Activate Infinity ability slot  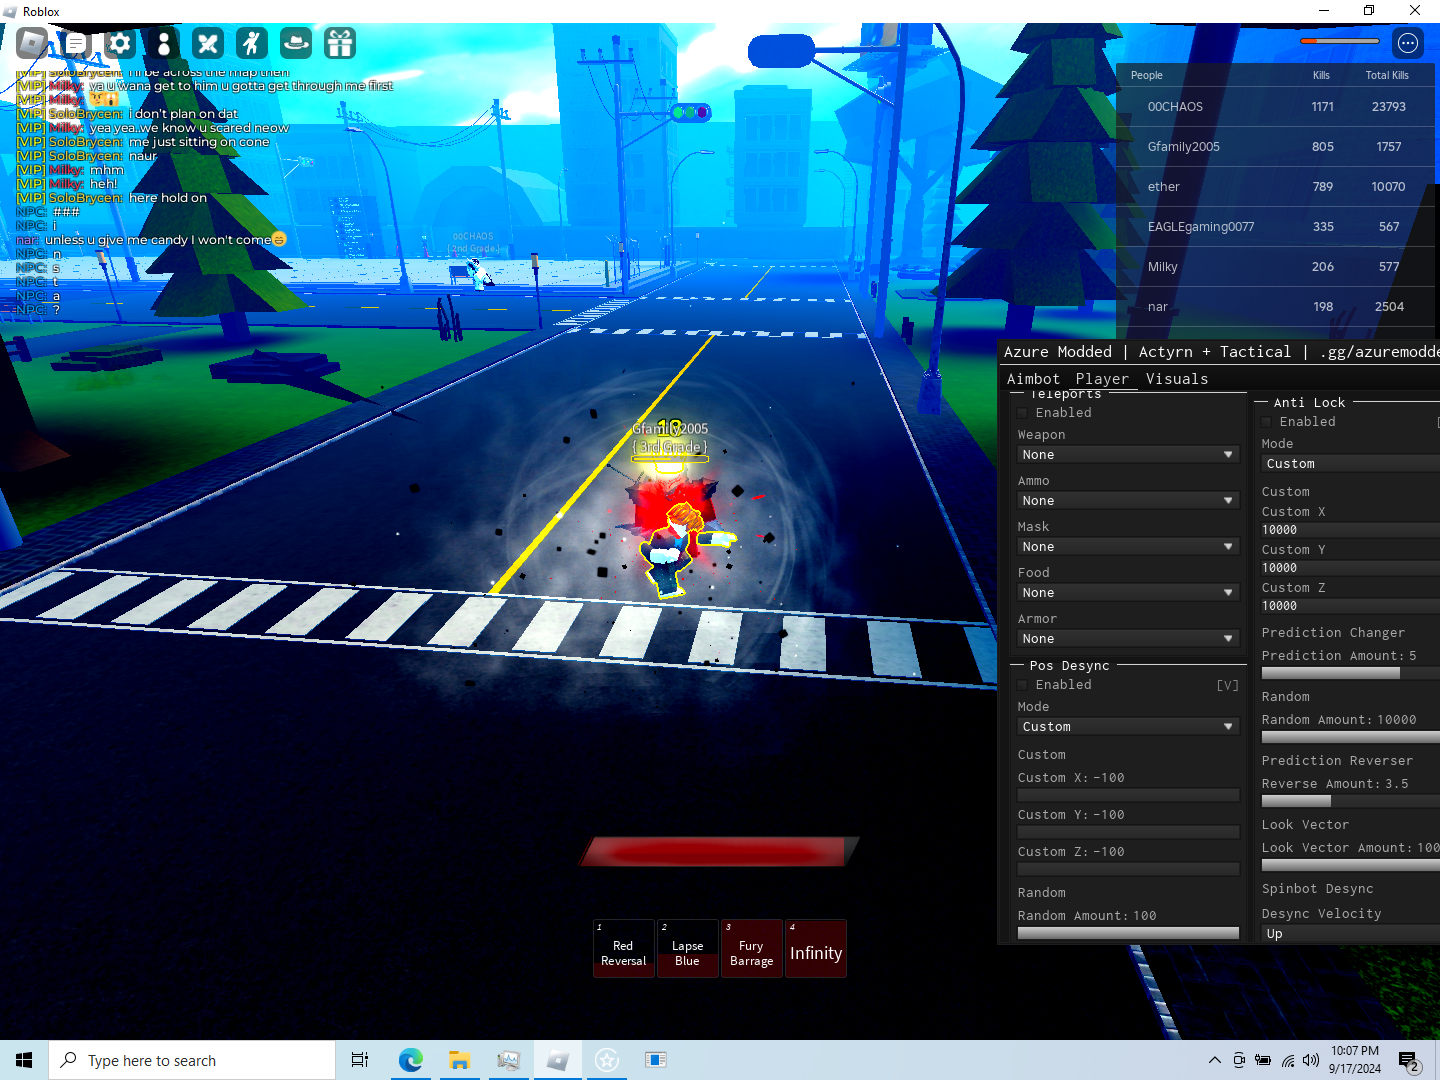click(816, 948)
